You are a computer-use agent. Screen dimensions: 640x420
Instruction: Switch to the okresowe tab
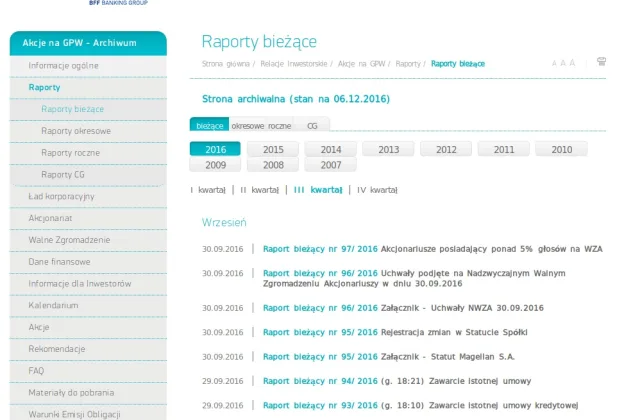coord(248,126)
